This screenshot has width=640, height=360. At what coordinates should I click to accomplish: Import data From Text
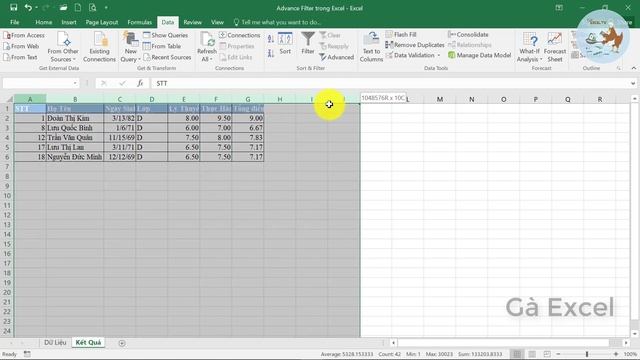20,57
